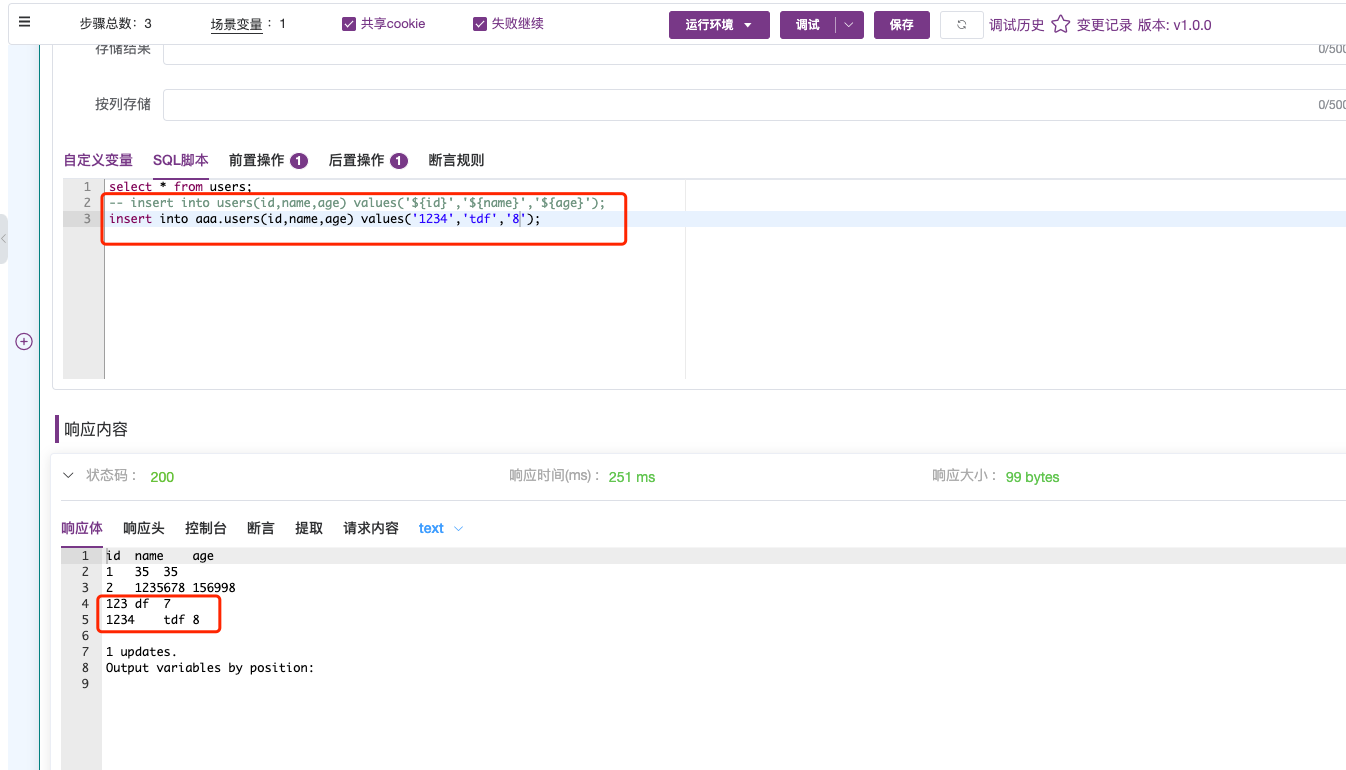Switch to the 自定义变量 tab
Viewport: 1346px width, 770px height.
98,160
